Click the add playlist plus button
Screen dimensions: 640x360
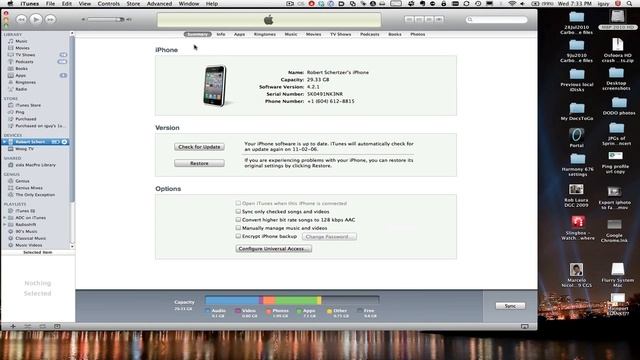click(x=13, y=326)
